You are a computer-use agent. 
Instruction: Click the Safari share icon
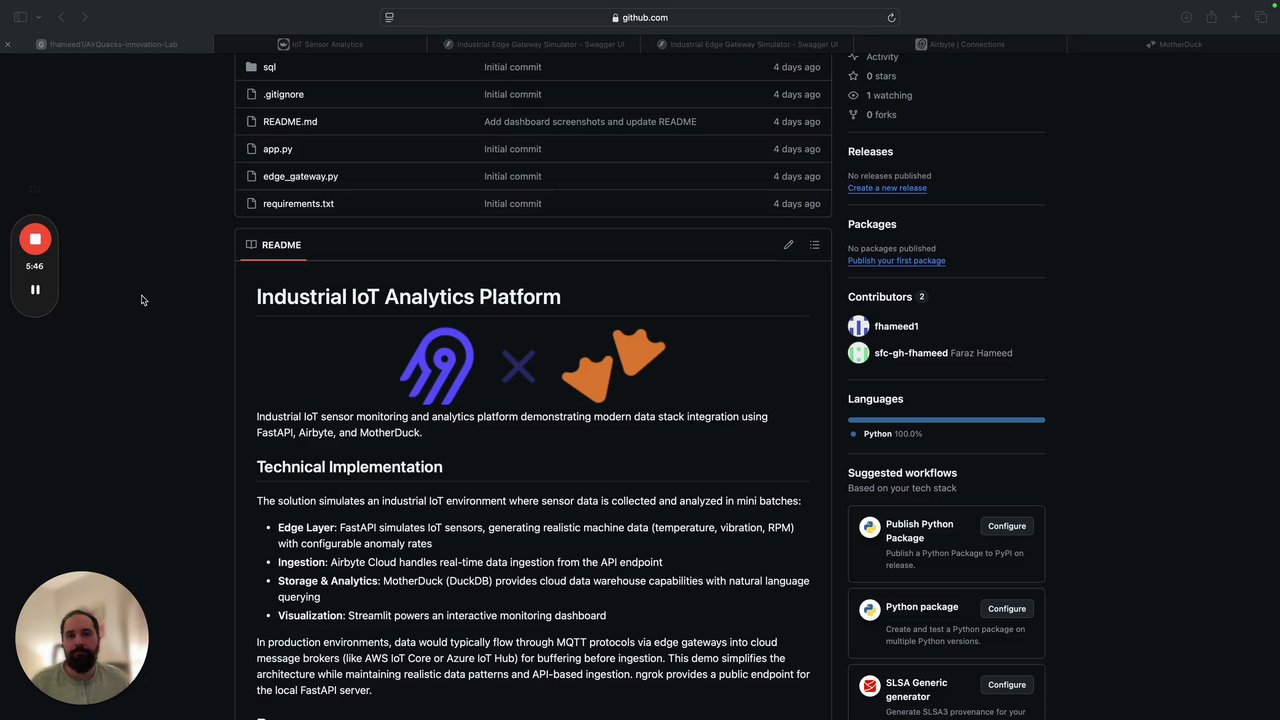pos(1211,17)
